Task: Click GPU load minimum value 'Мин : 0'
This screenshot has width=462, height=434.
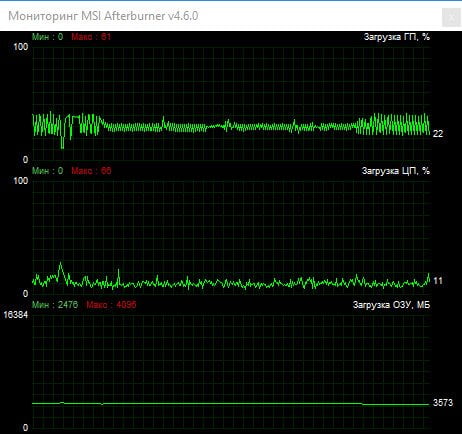Action: pos(47,37)
